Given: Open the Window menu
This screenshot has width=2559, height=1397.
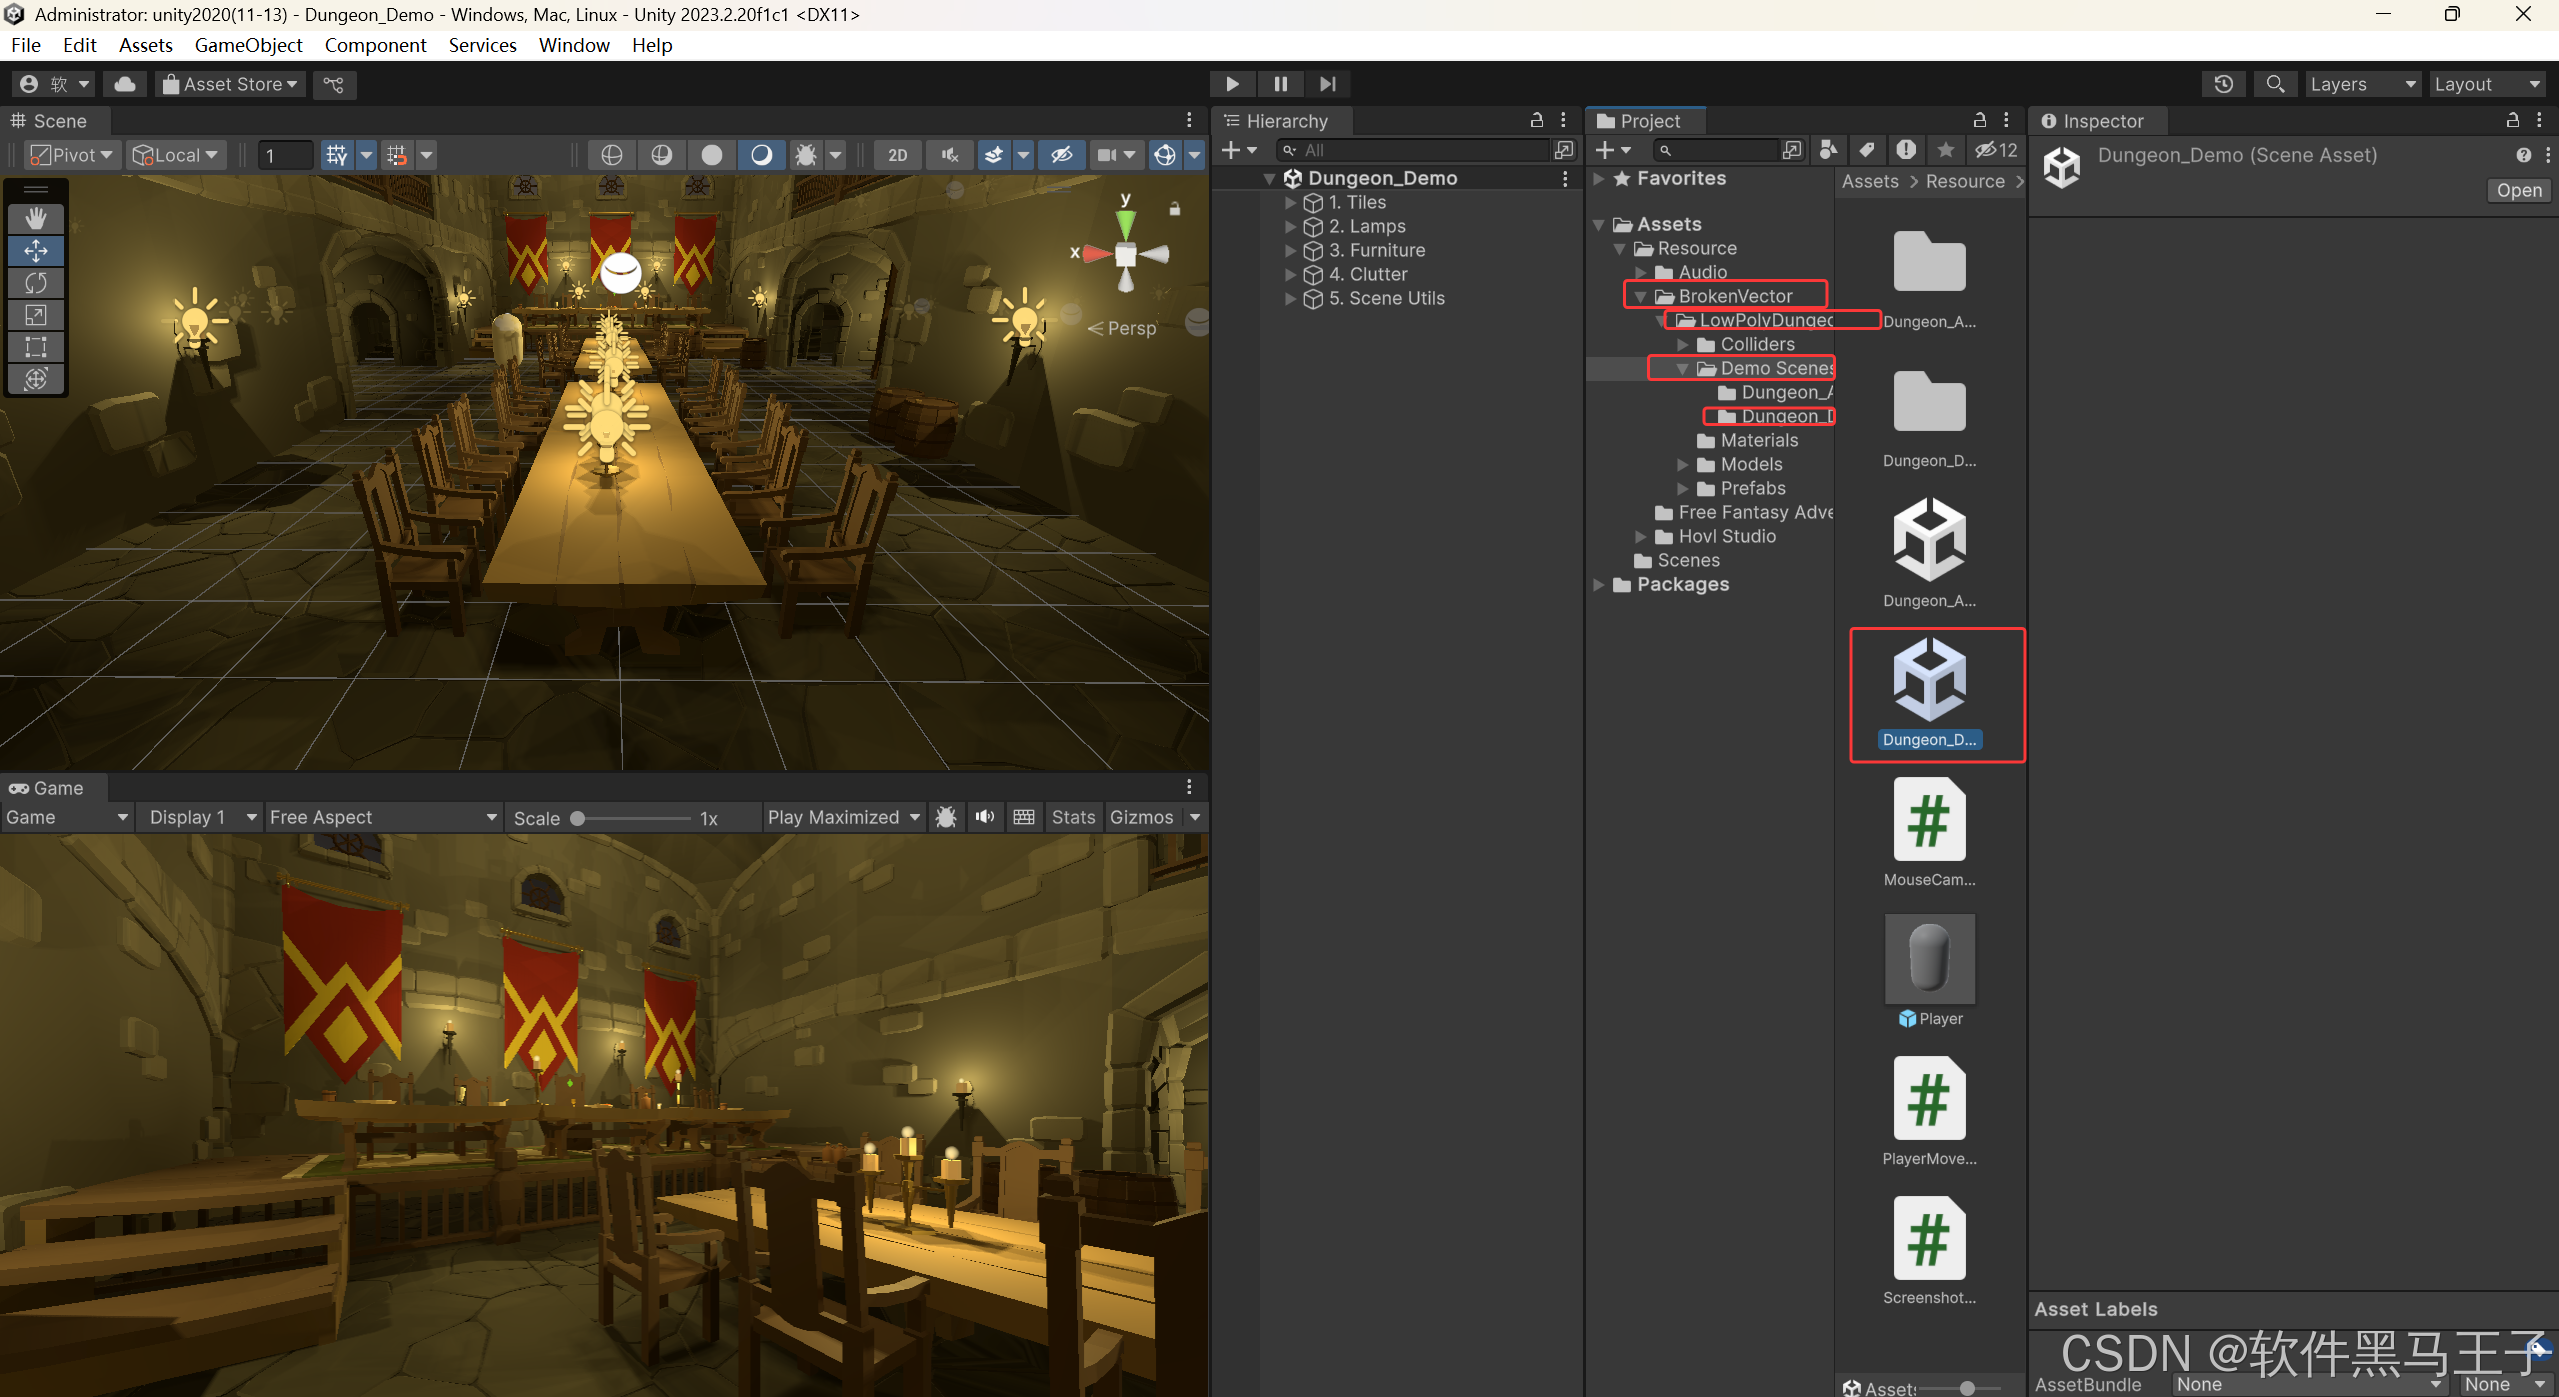Looking at the screenshot, I should click(574, 45).
